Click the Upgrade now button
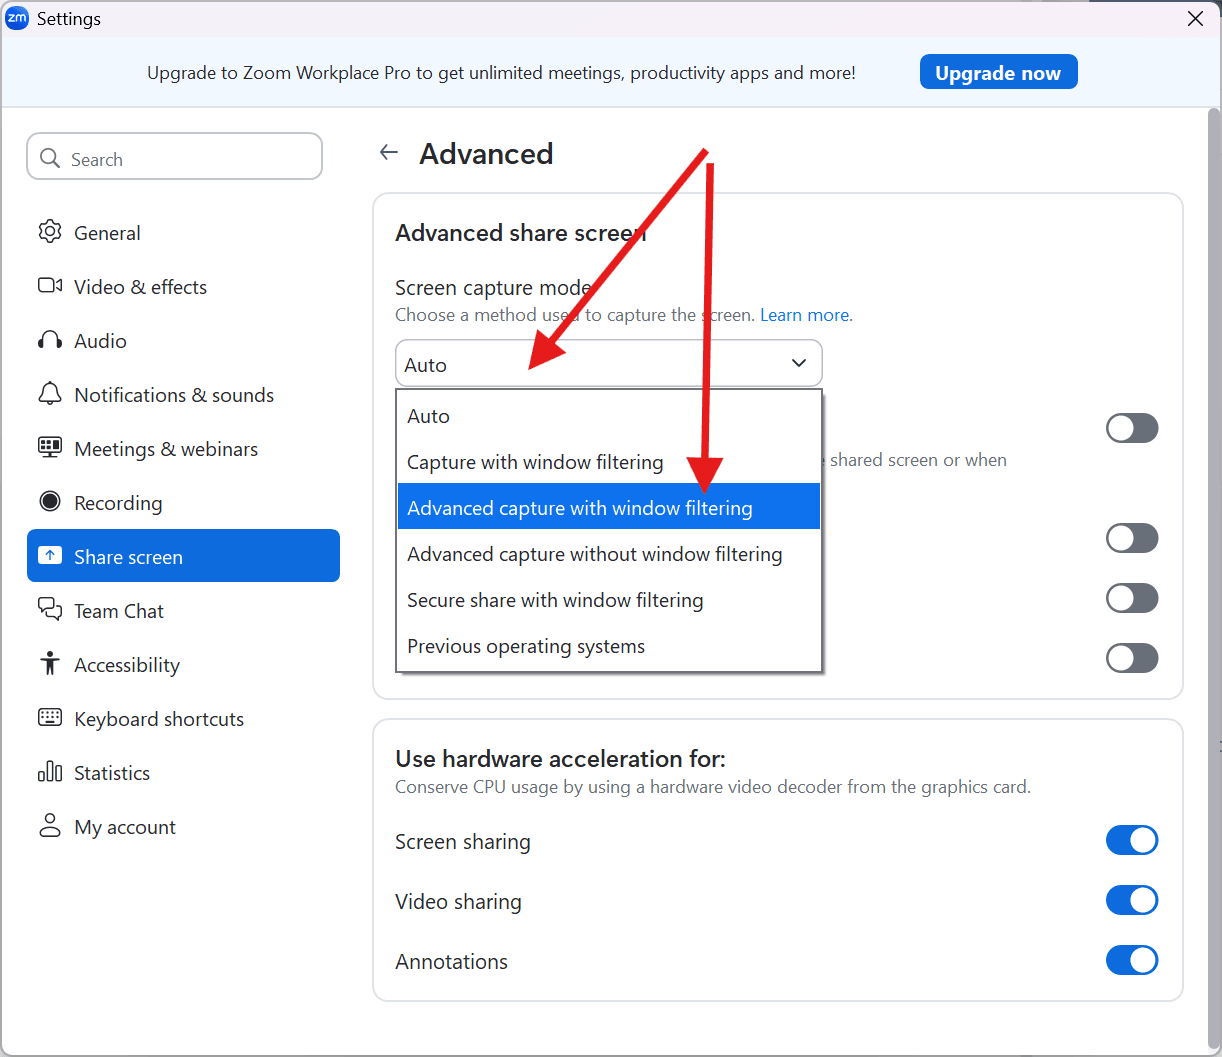The image size is (1222, 1057). [x=997, y=73]
